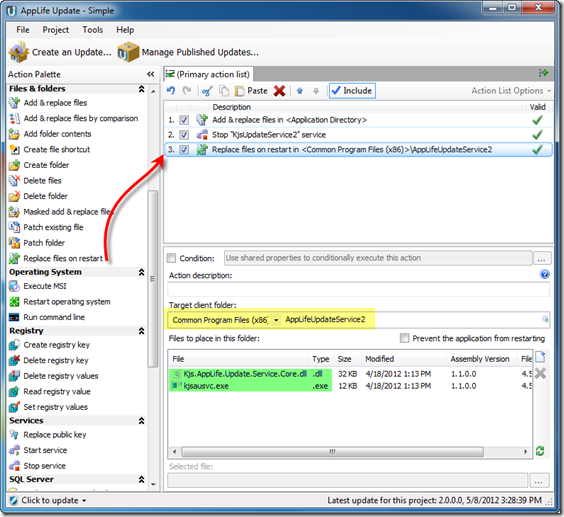Click the Condition browse ellipsis button

pos(541,258)
